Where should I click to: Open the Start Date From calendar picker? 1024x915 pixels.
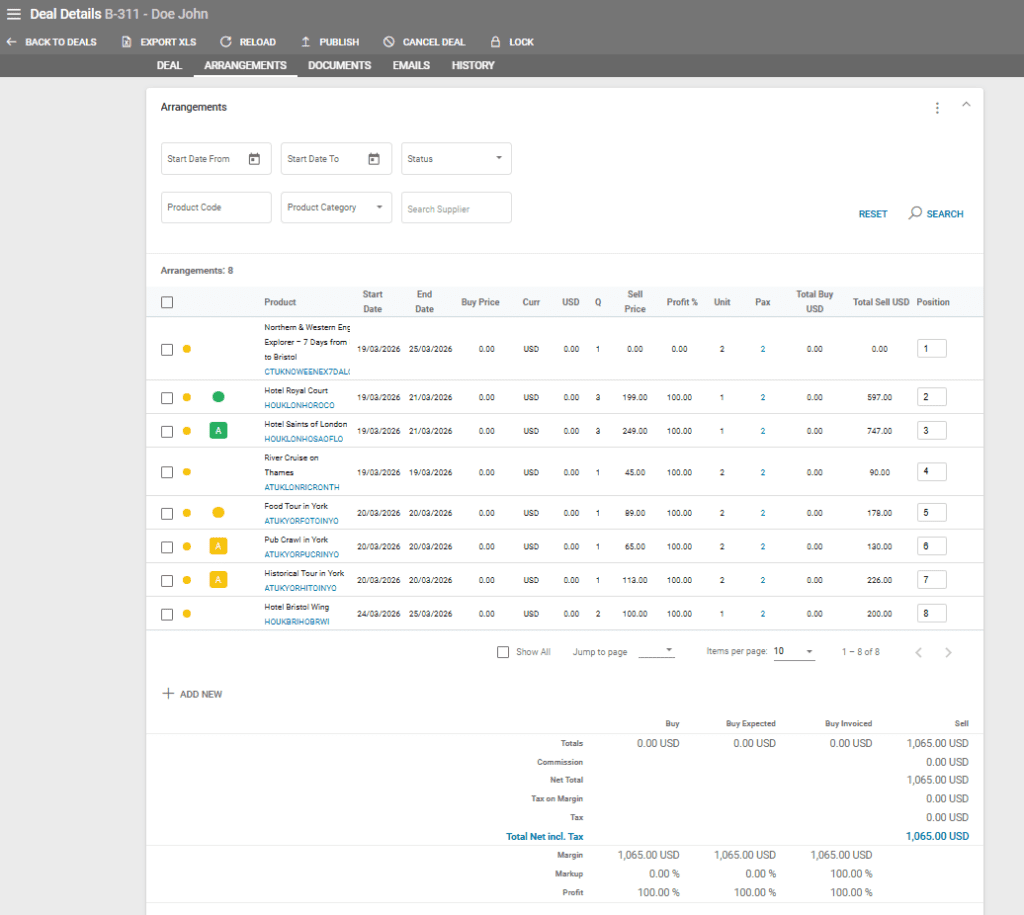pyautogui.click(x=254, y=159)
